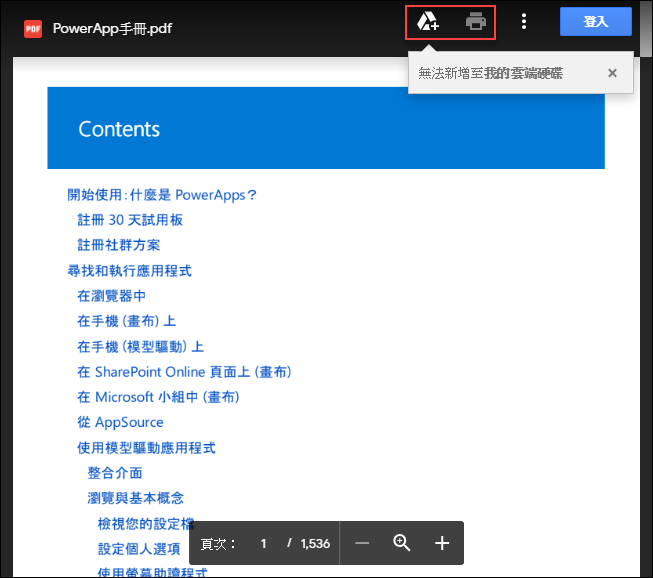Click the printer icon to print PDF
This screenshot has width=653, height=578.
(x=476, y=21)
